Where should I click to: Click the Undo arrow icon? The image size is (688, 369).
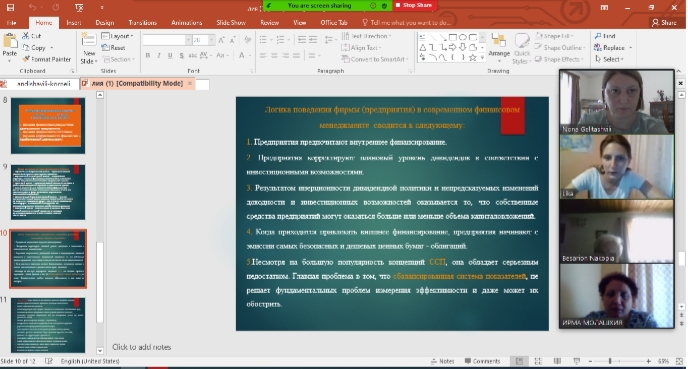(33, 7)
